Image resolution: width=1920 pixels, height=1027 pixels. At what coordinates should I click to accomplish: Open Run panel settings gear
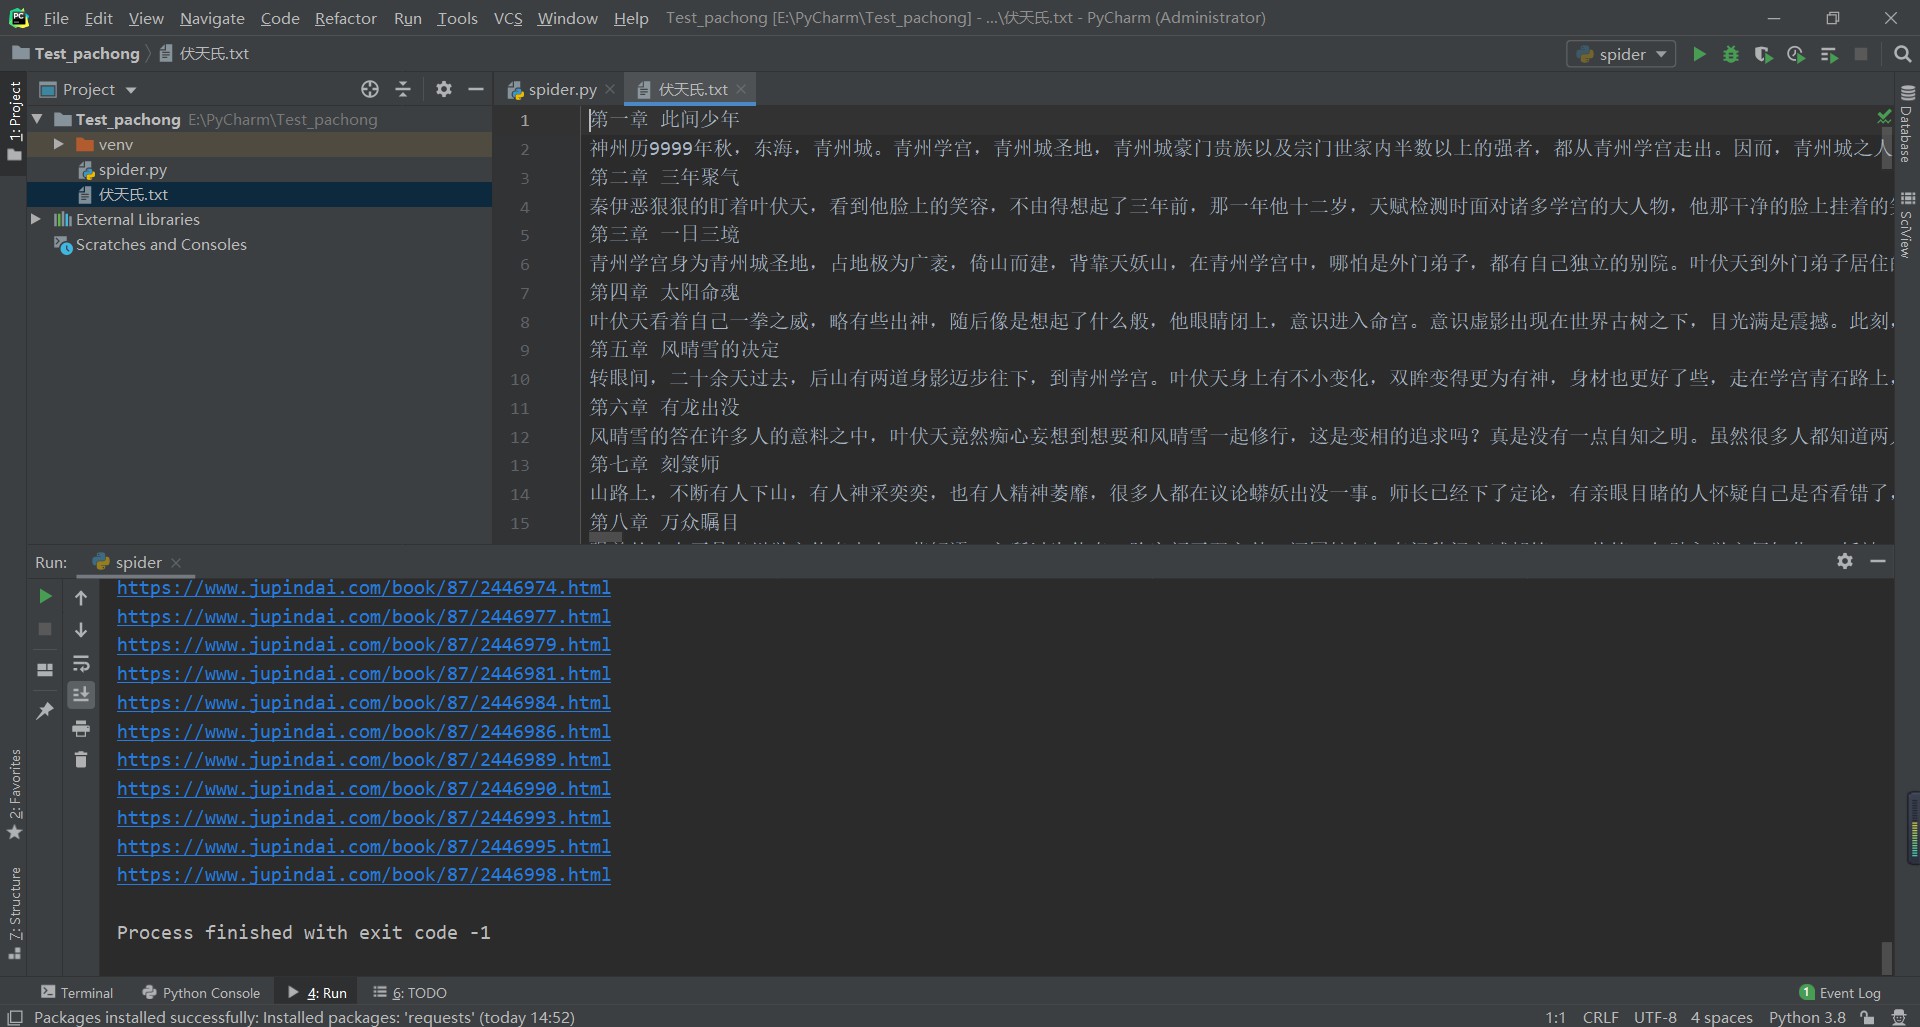[1845, 561]
